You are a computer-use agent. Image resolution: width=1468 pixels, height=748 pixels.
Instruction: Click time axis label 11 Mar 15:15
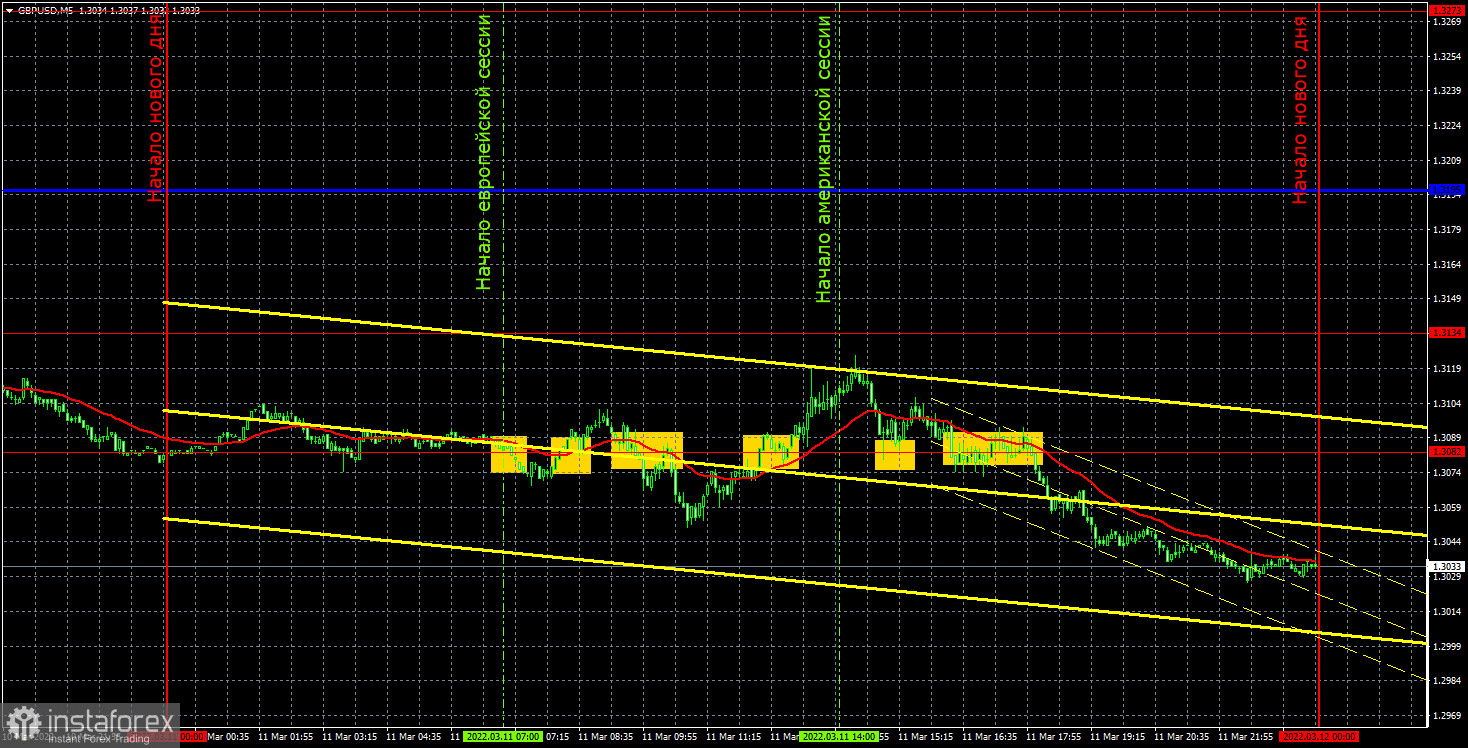point(926,736)
